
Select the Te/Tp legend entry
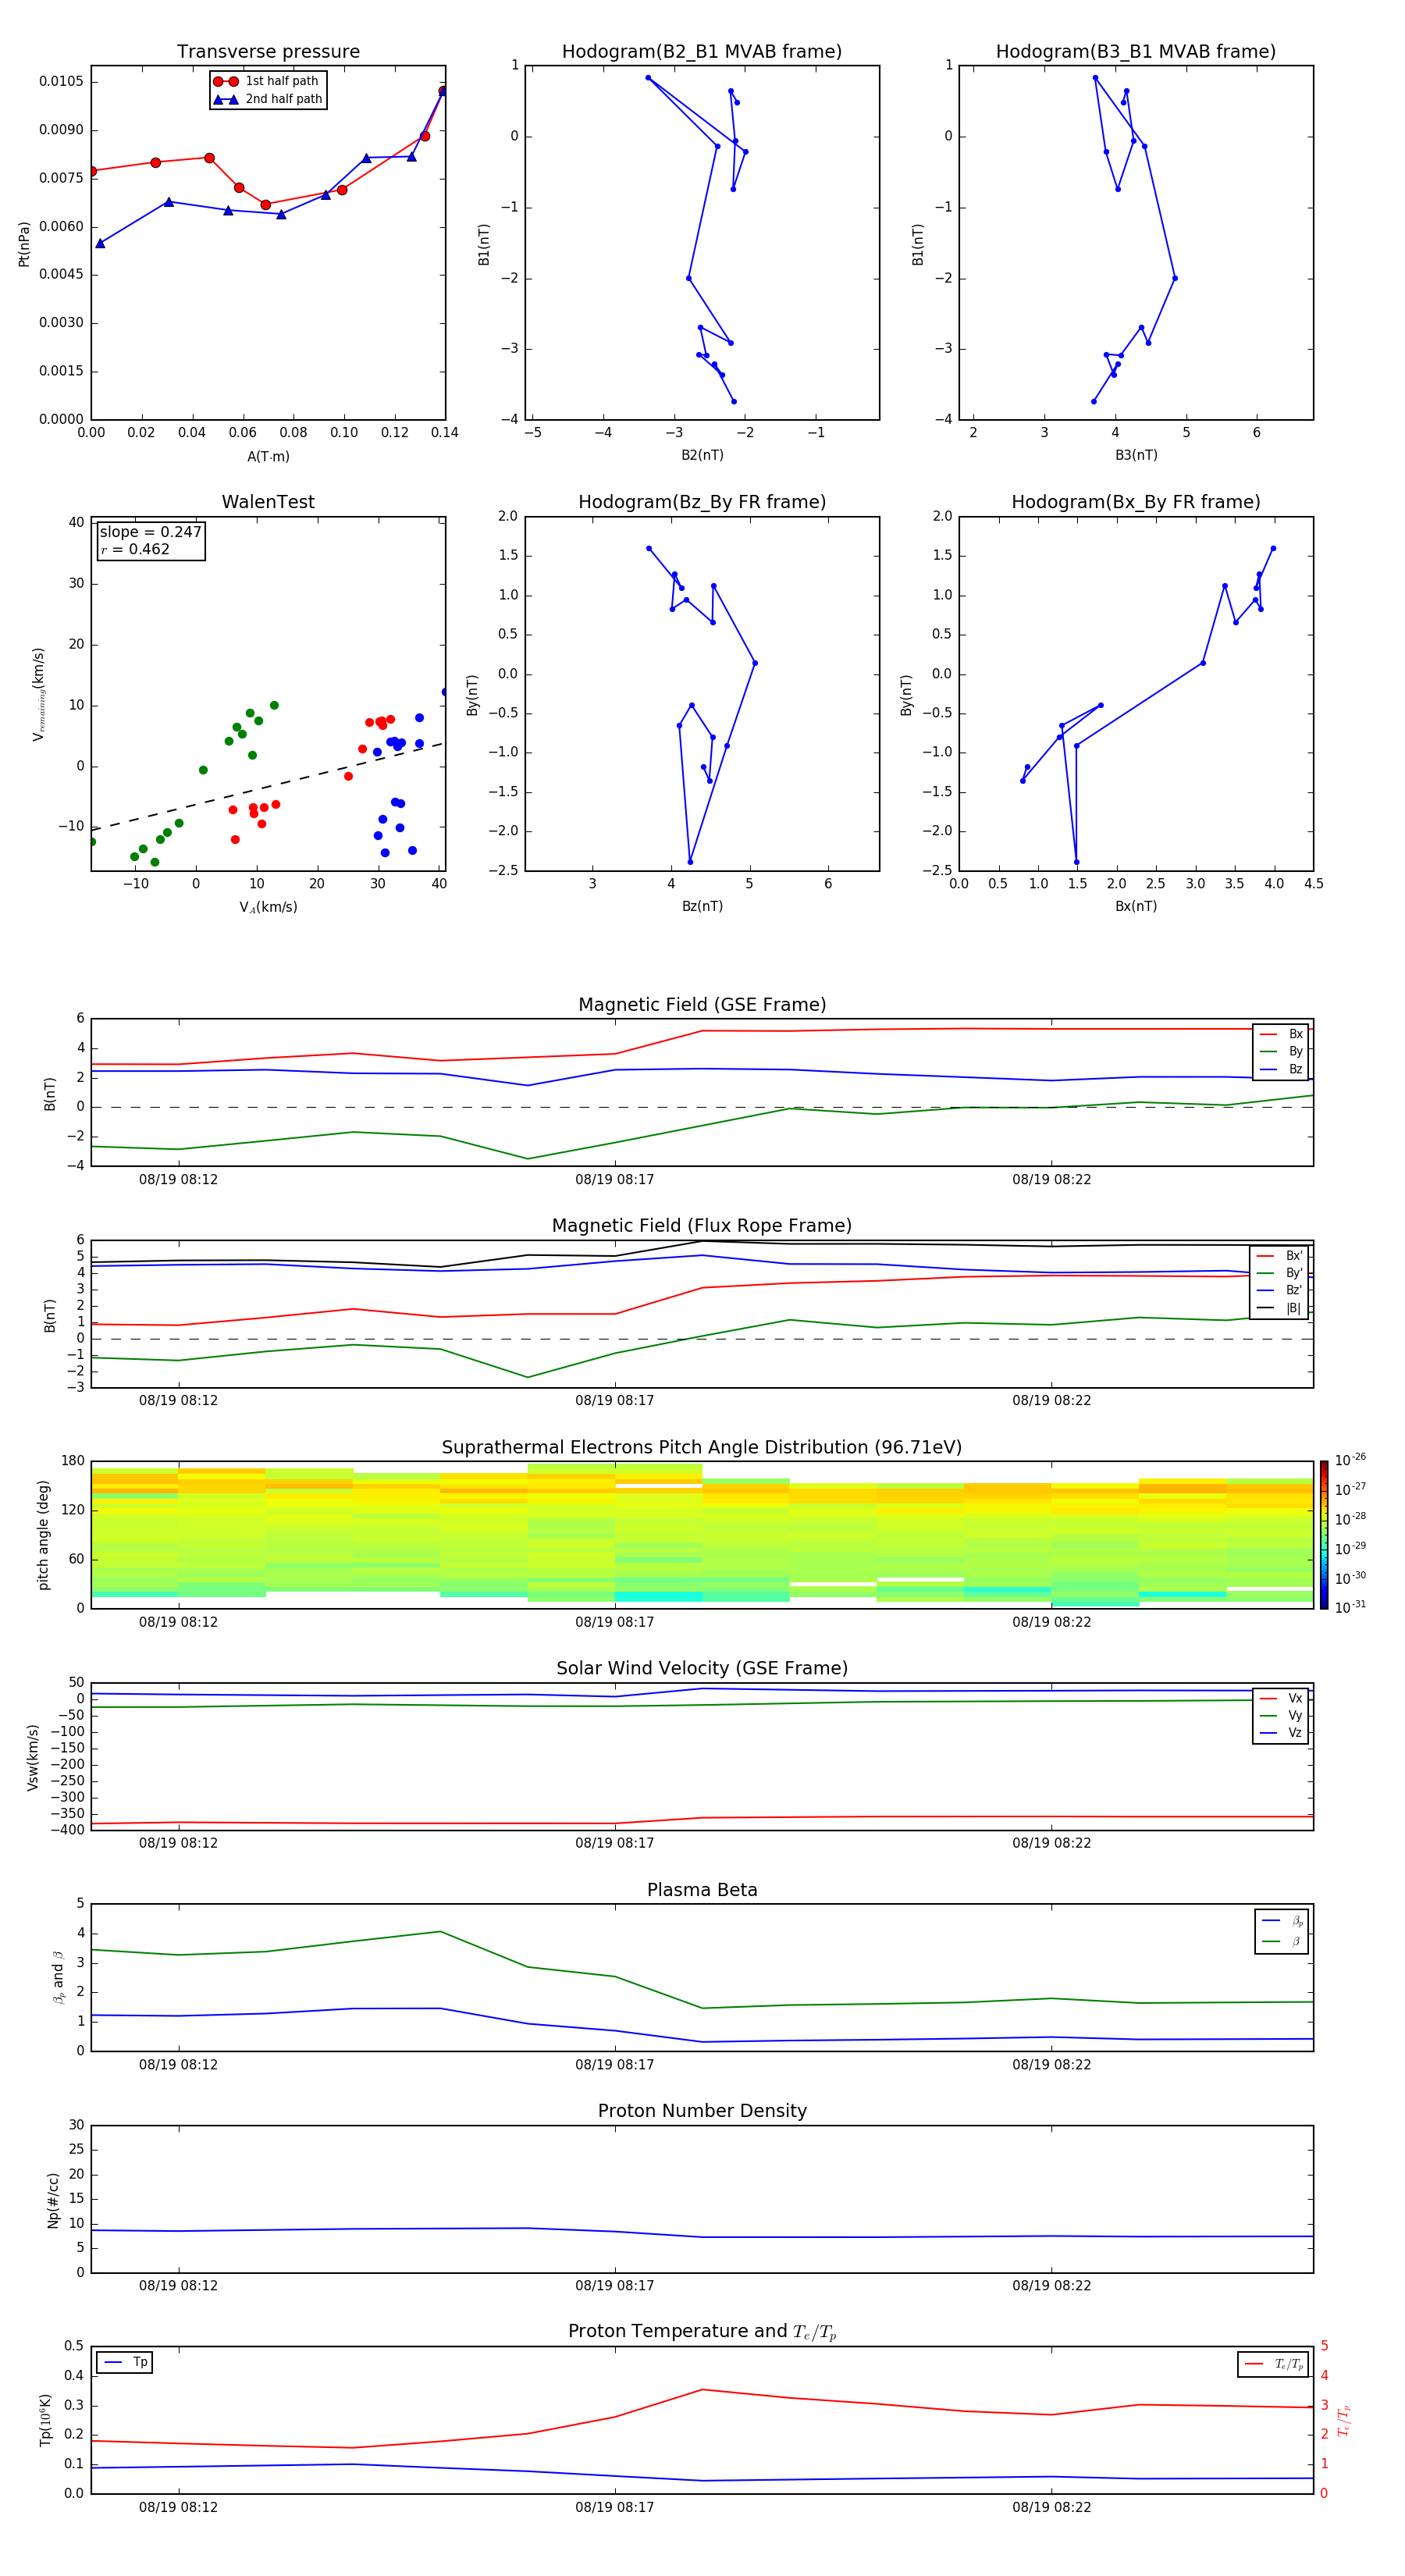[1274, 2364]
